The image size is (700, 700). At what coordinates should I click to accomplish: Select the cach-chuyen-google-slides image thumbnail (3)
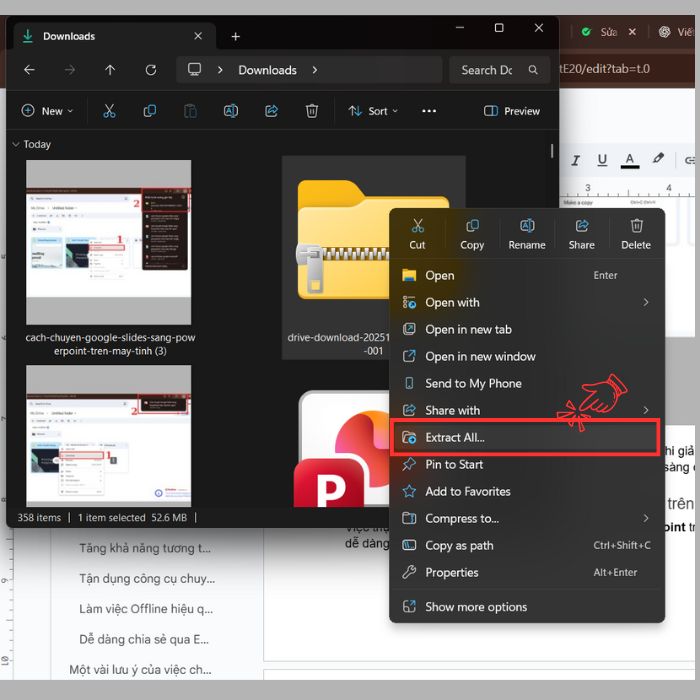(x=109, y=242)
